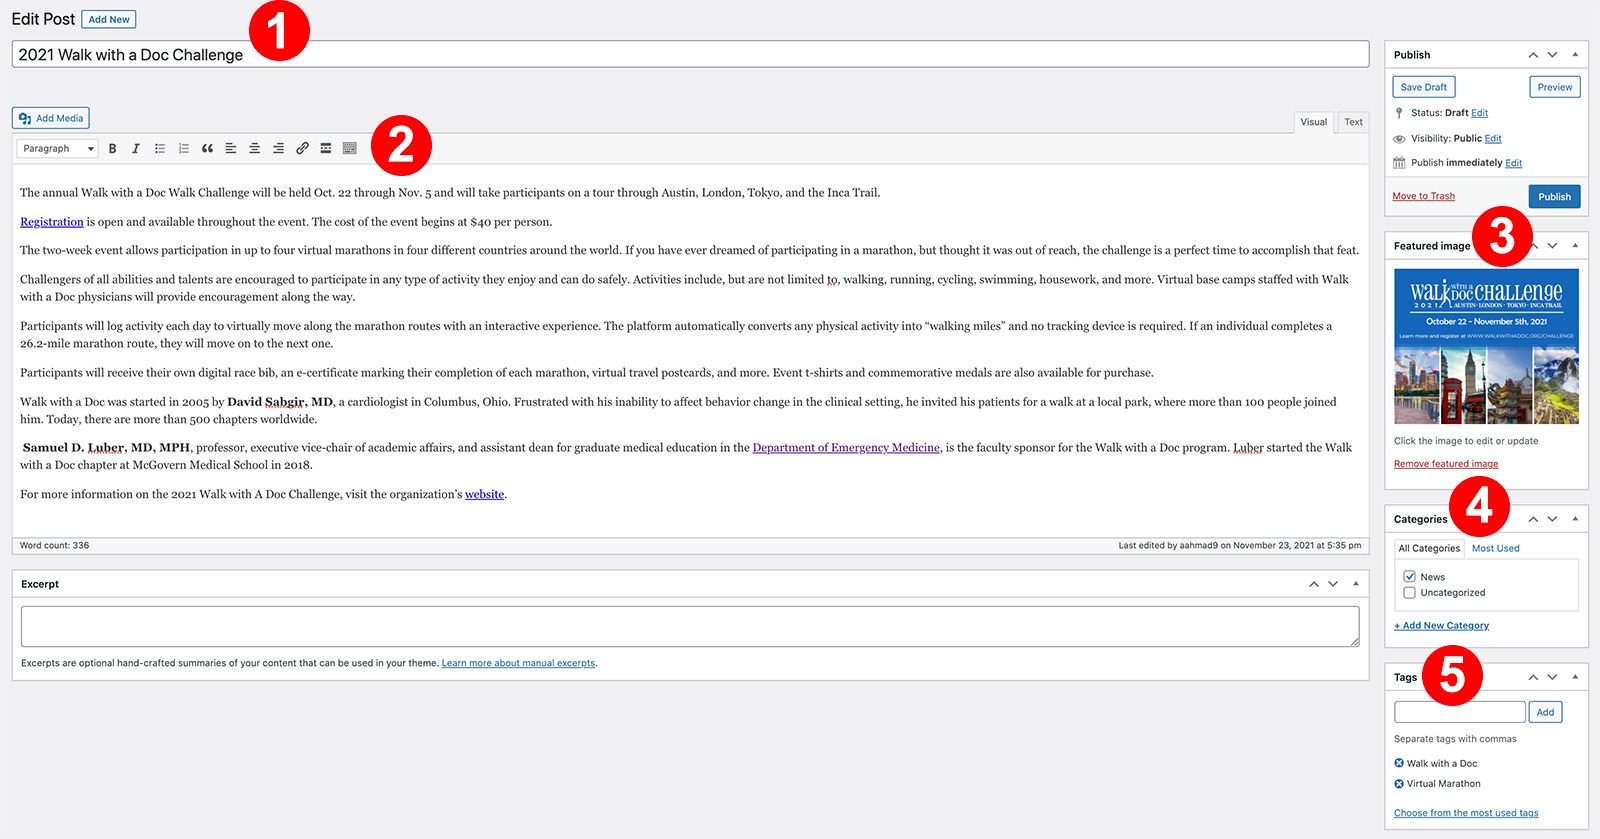Uncheck the News category checkbox
Viewport: 1600px width, 839px height.
coord(1409,577)
